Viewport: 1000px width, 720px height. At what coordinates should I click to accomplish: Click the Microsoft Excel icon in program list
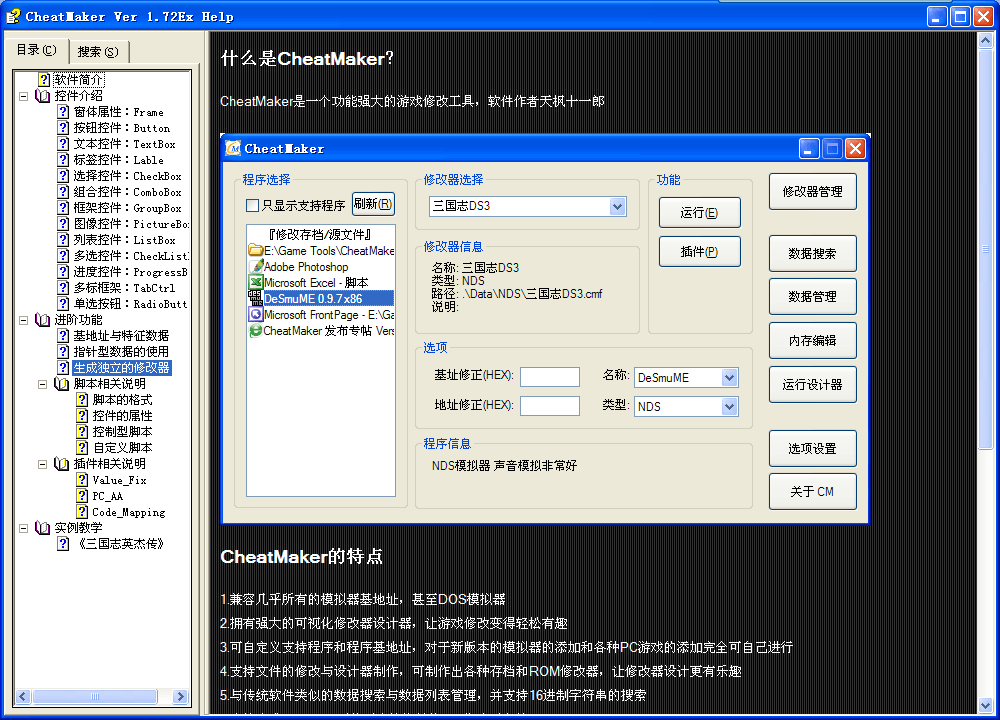pyautogui.click(x=256, y=282)
